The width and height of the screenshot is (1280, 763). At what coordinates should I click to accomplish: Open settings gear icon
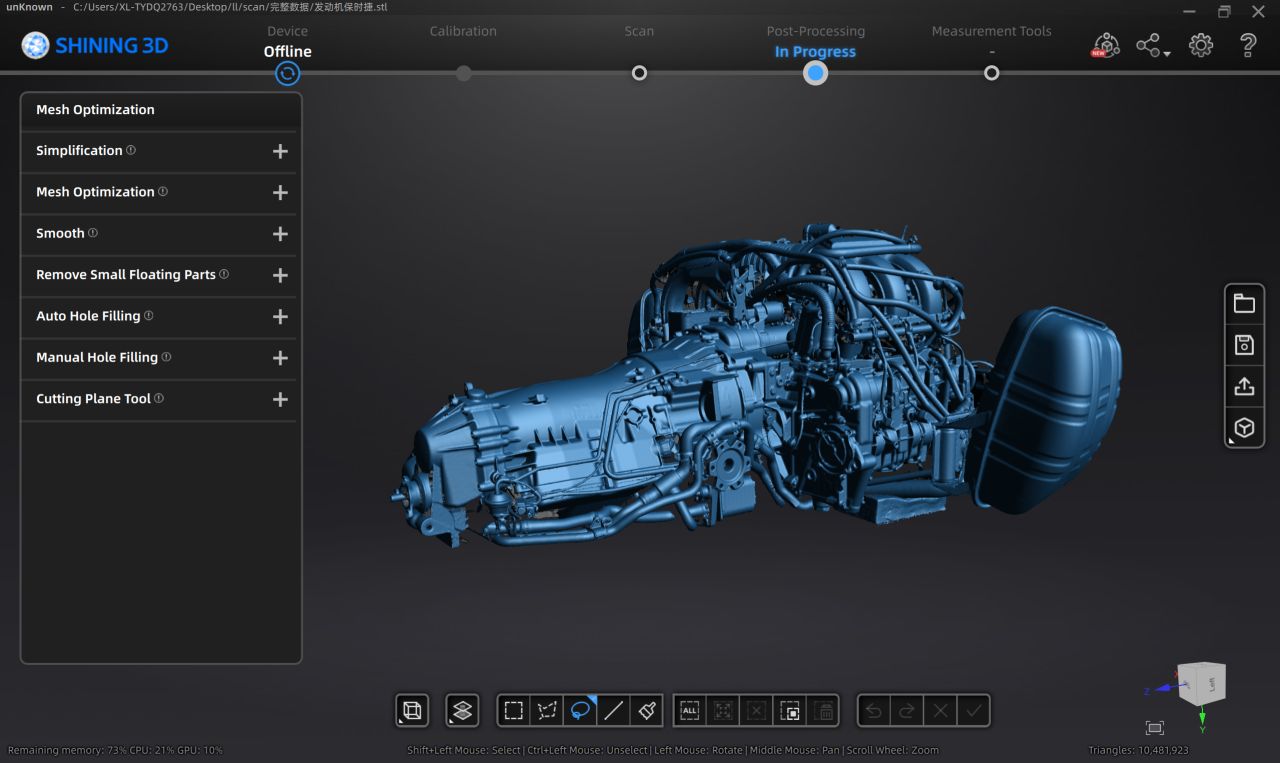pos(1201,45)
